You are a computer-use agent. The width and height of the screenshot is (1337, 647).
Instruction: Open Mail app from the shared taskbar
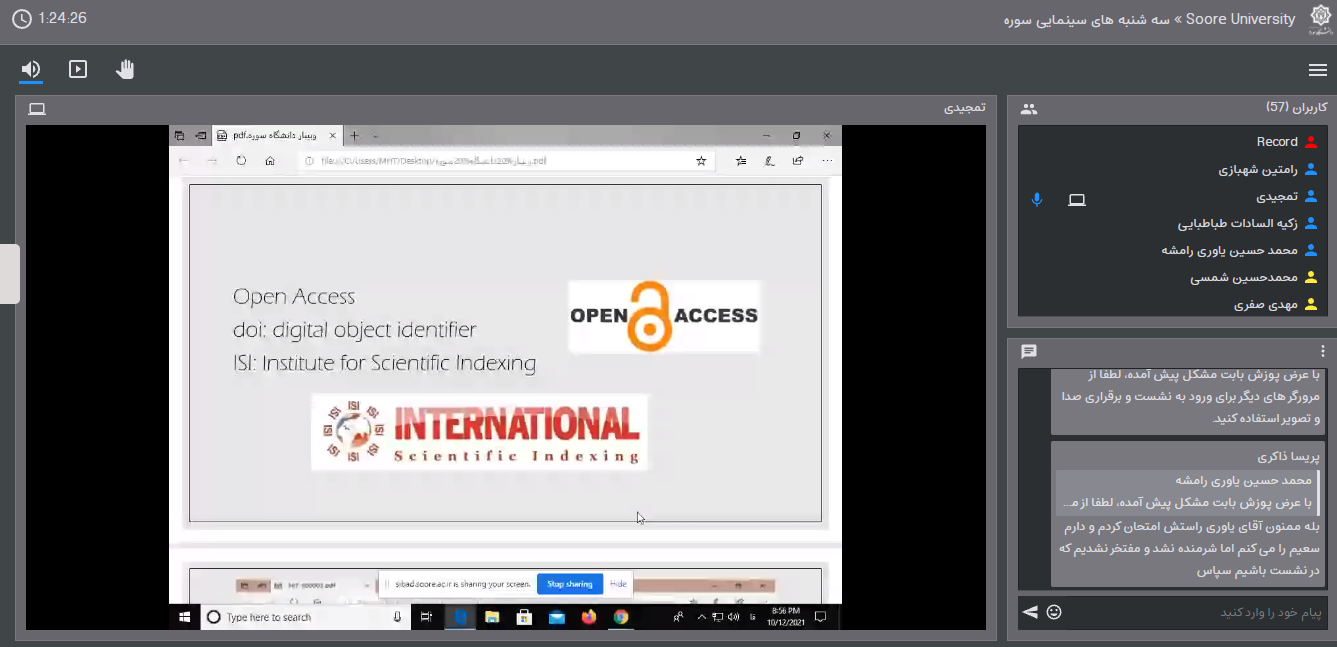[x=557, y=618]
